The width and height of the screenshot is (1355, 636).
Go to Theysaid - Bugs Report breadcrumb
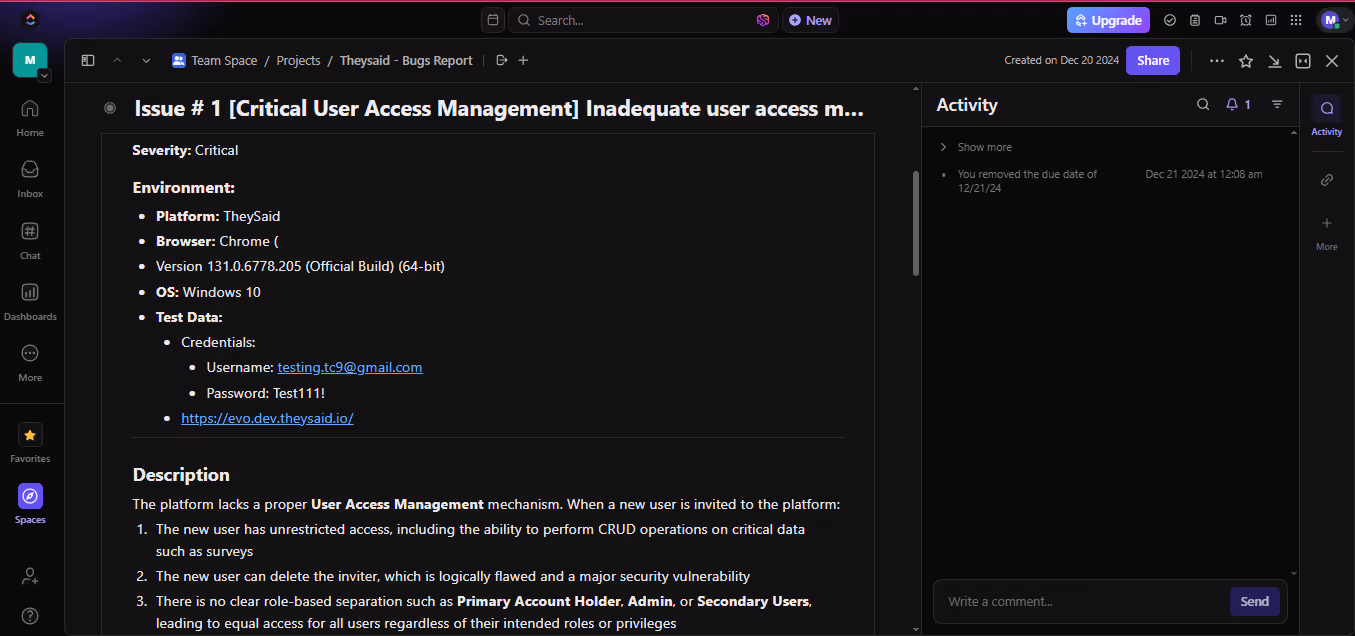click(406, 60)
